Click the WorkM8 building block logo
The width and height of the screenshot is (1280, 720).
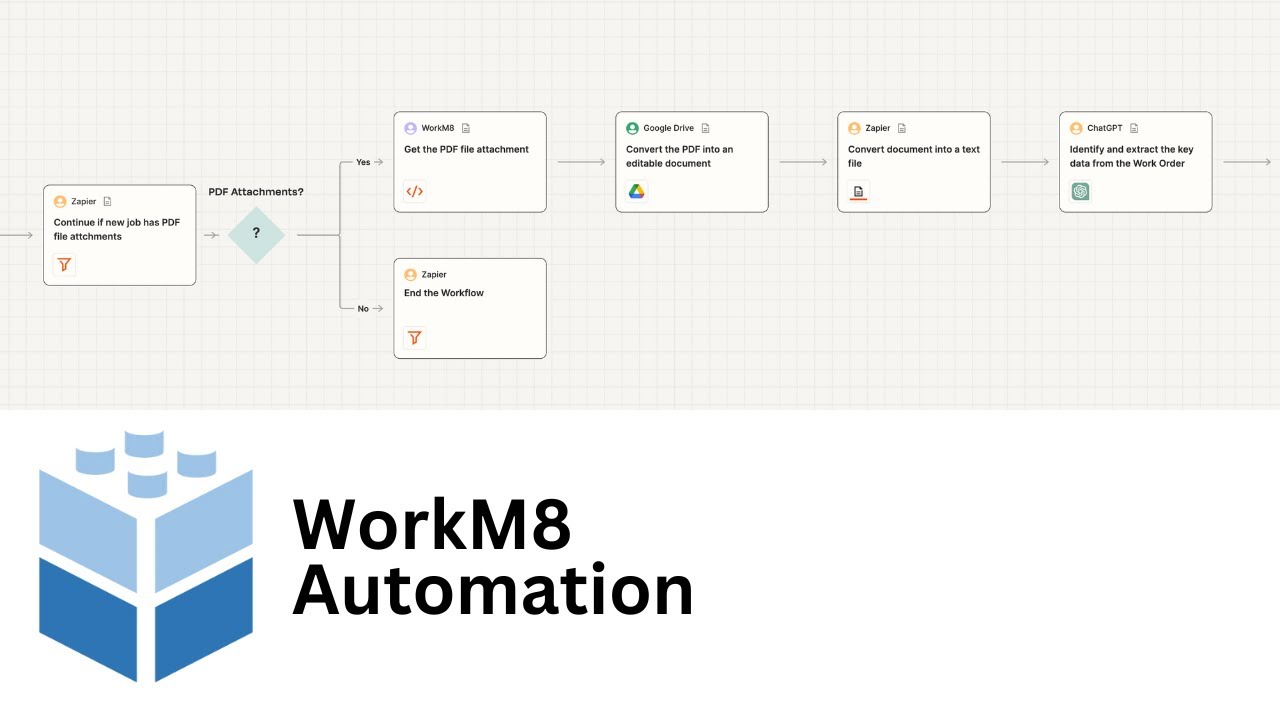point(146,557)
